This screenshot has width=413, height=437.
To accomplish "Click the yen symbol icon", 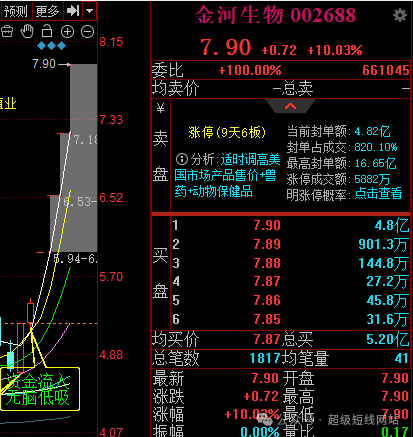I will pos(160,108).
